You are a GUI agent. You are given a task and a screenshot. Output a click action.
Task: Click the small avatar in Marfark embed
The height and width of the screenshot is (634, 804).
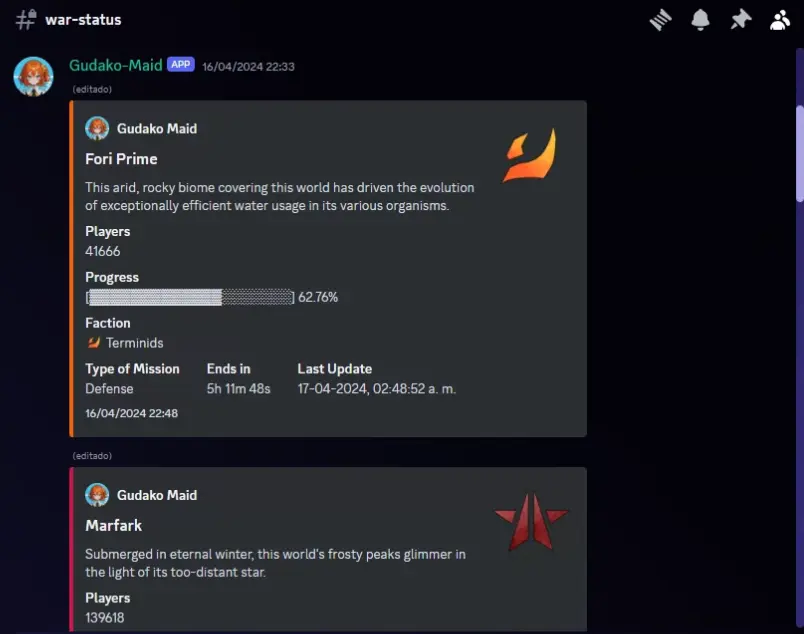(x=97, y=495)
